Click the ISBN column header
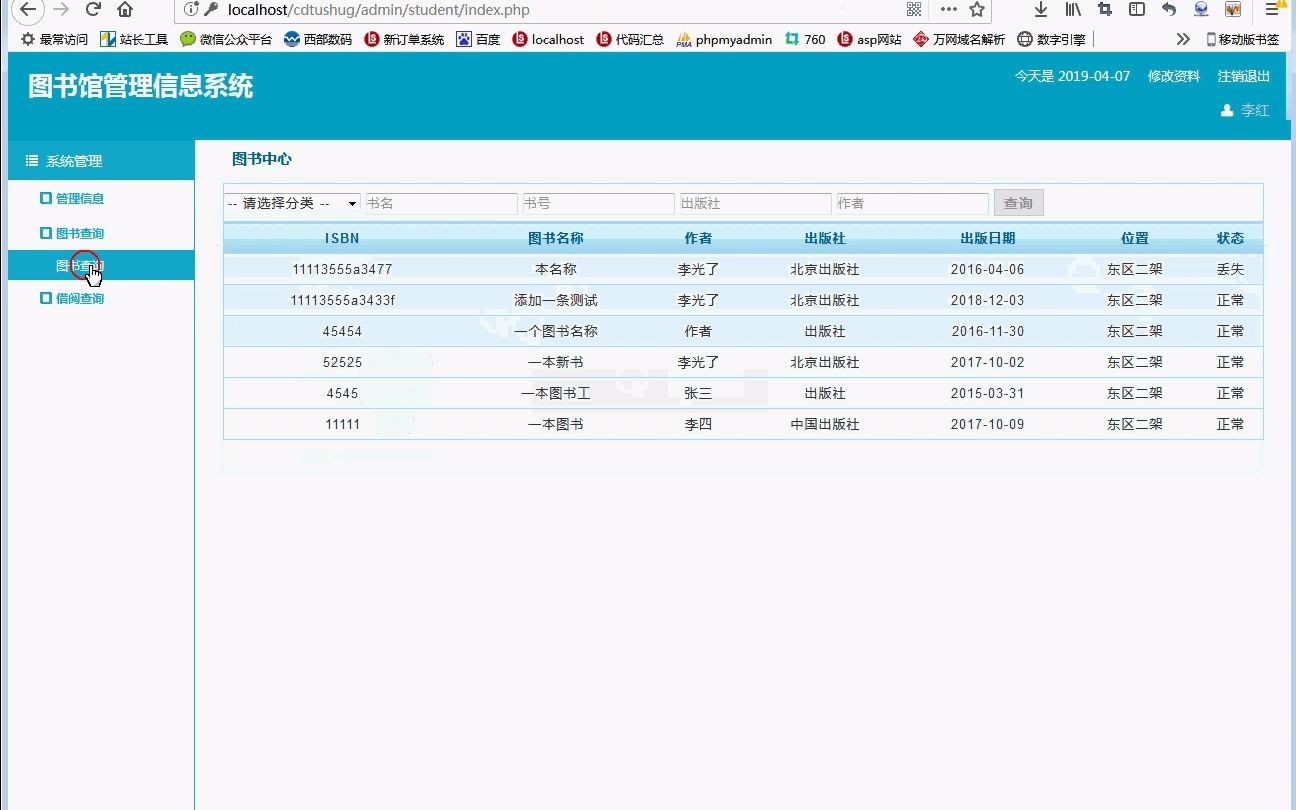This screenshot has width=1296, height=810. pos(342,238)
